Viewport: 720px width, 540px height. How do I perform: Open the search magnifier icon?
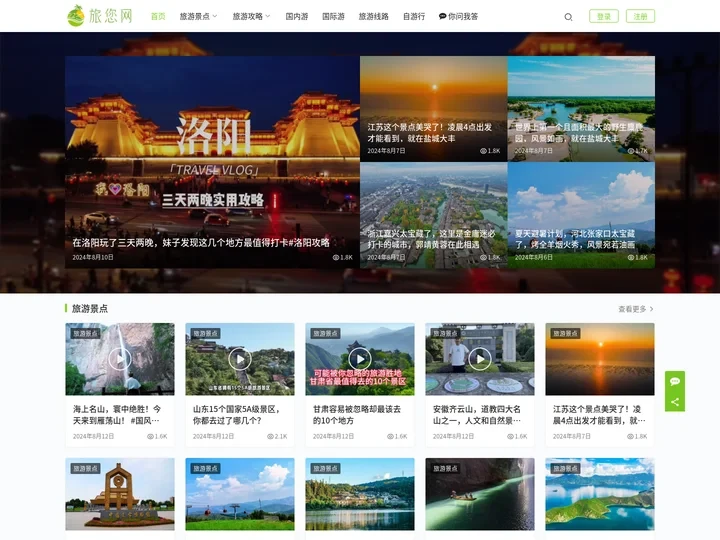tap(568, 17)
